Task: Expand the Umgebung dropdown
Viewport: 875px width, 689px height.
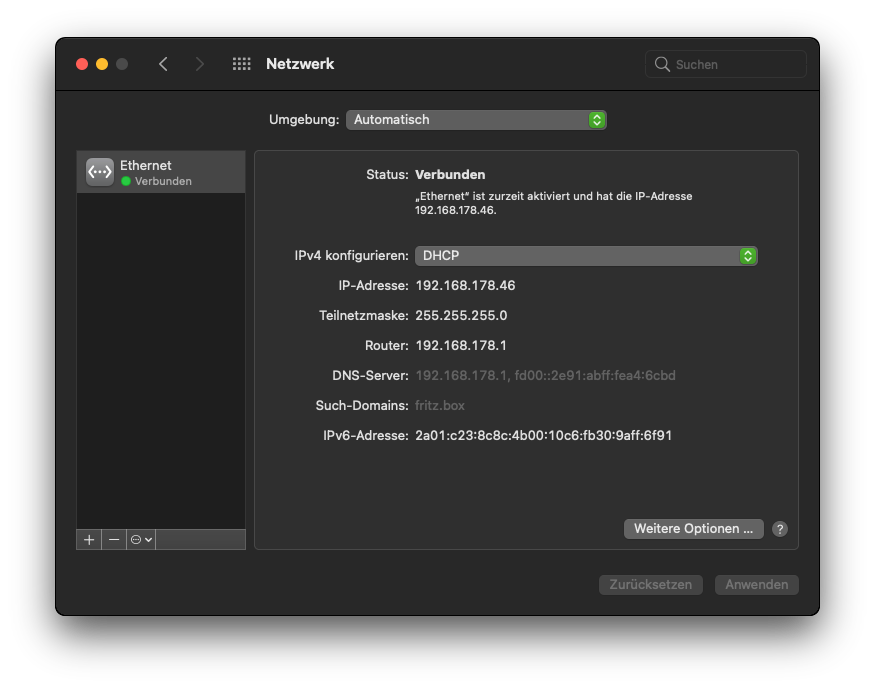Action: tap(476, 120)
